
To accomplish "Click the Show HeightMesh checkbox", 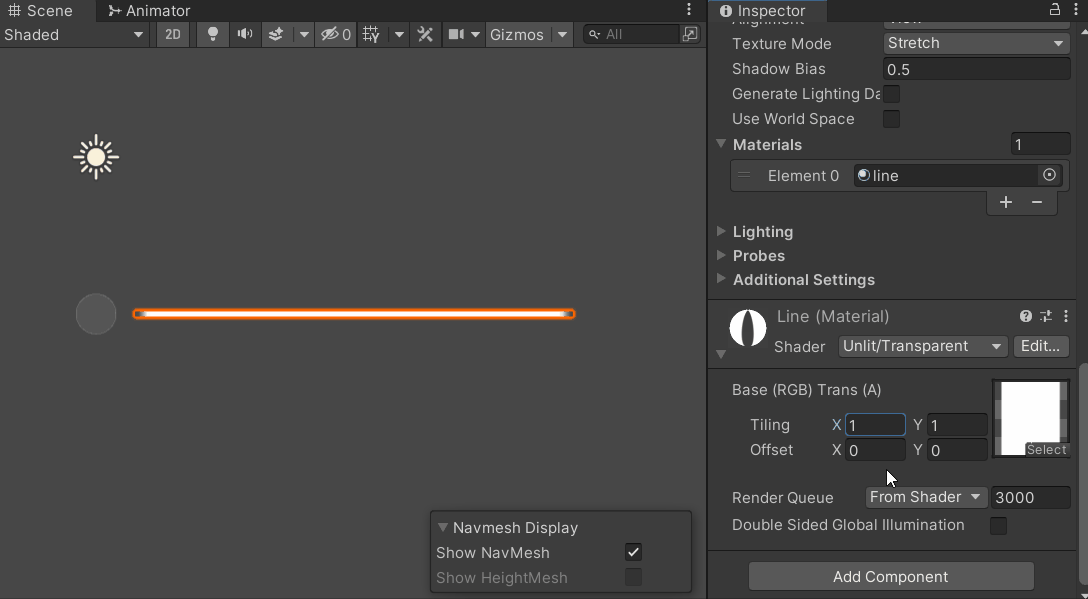I will [x=633, y=577].
